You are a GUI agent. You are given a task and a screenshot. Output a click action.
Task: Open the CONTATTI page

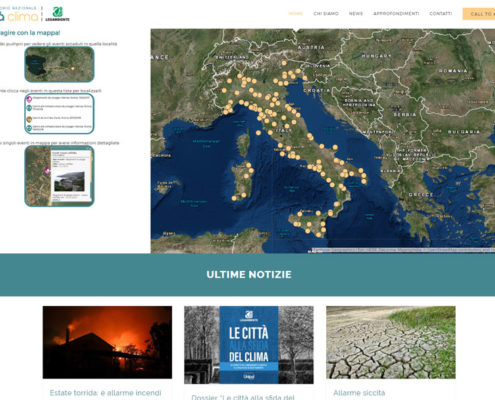point(441,14)
